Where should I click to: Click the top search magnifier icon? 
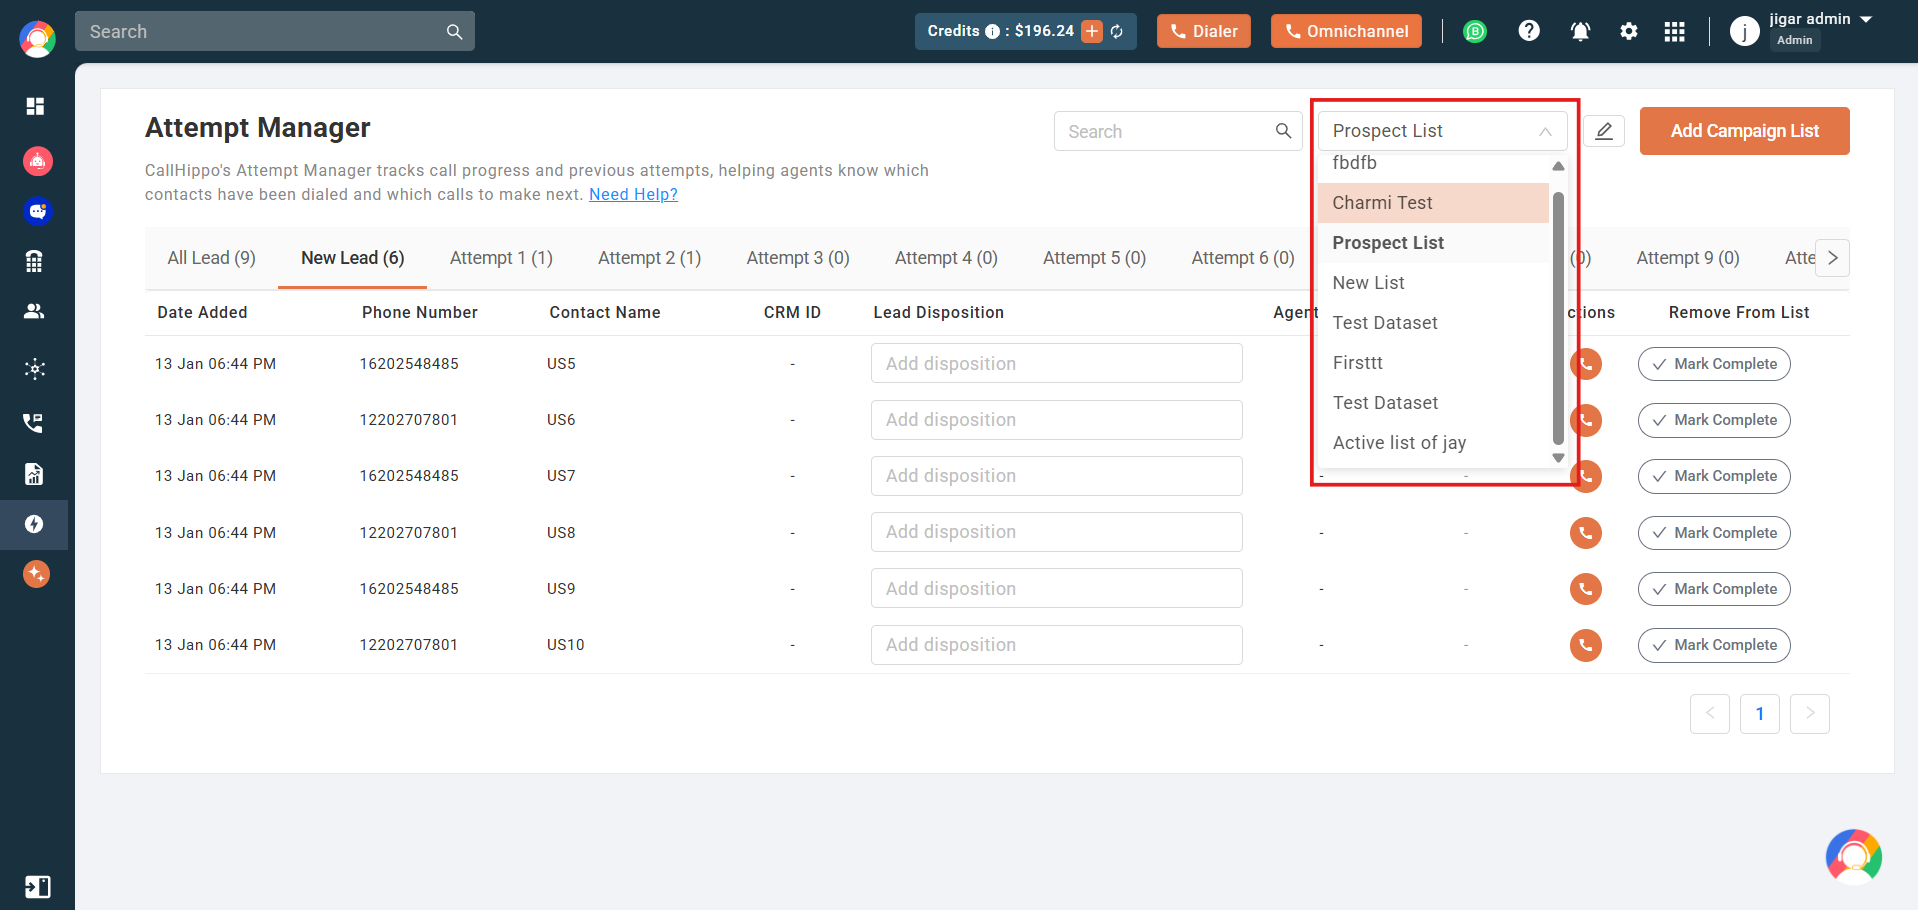coord(454,32)
